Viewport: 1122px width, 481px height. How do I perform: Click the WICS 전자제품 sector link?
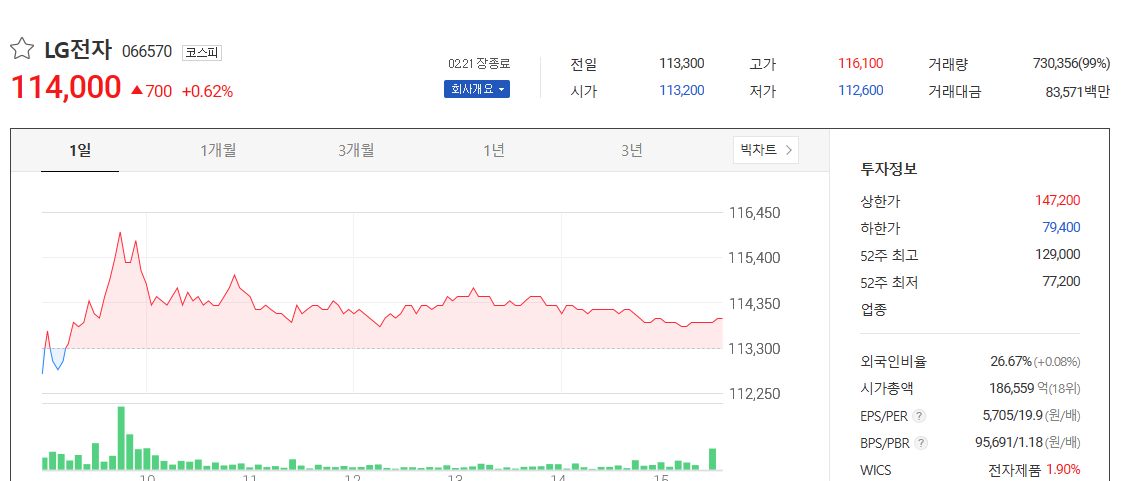(1014, 470)
